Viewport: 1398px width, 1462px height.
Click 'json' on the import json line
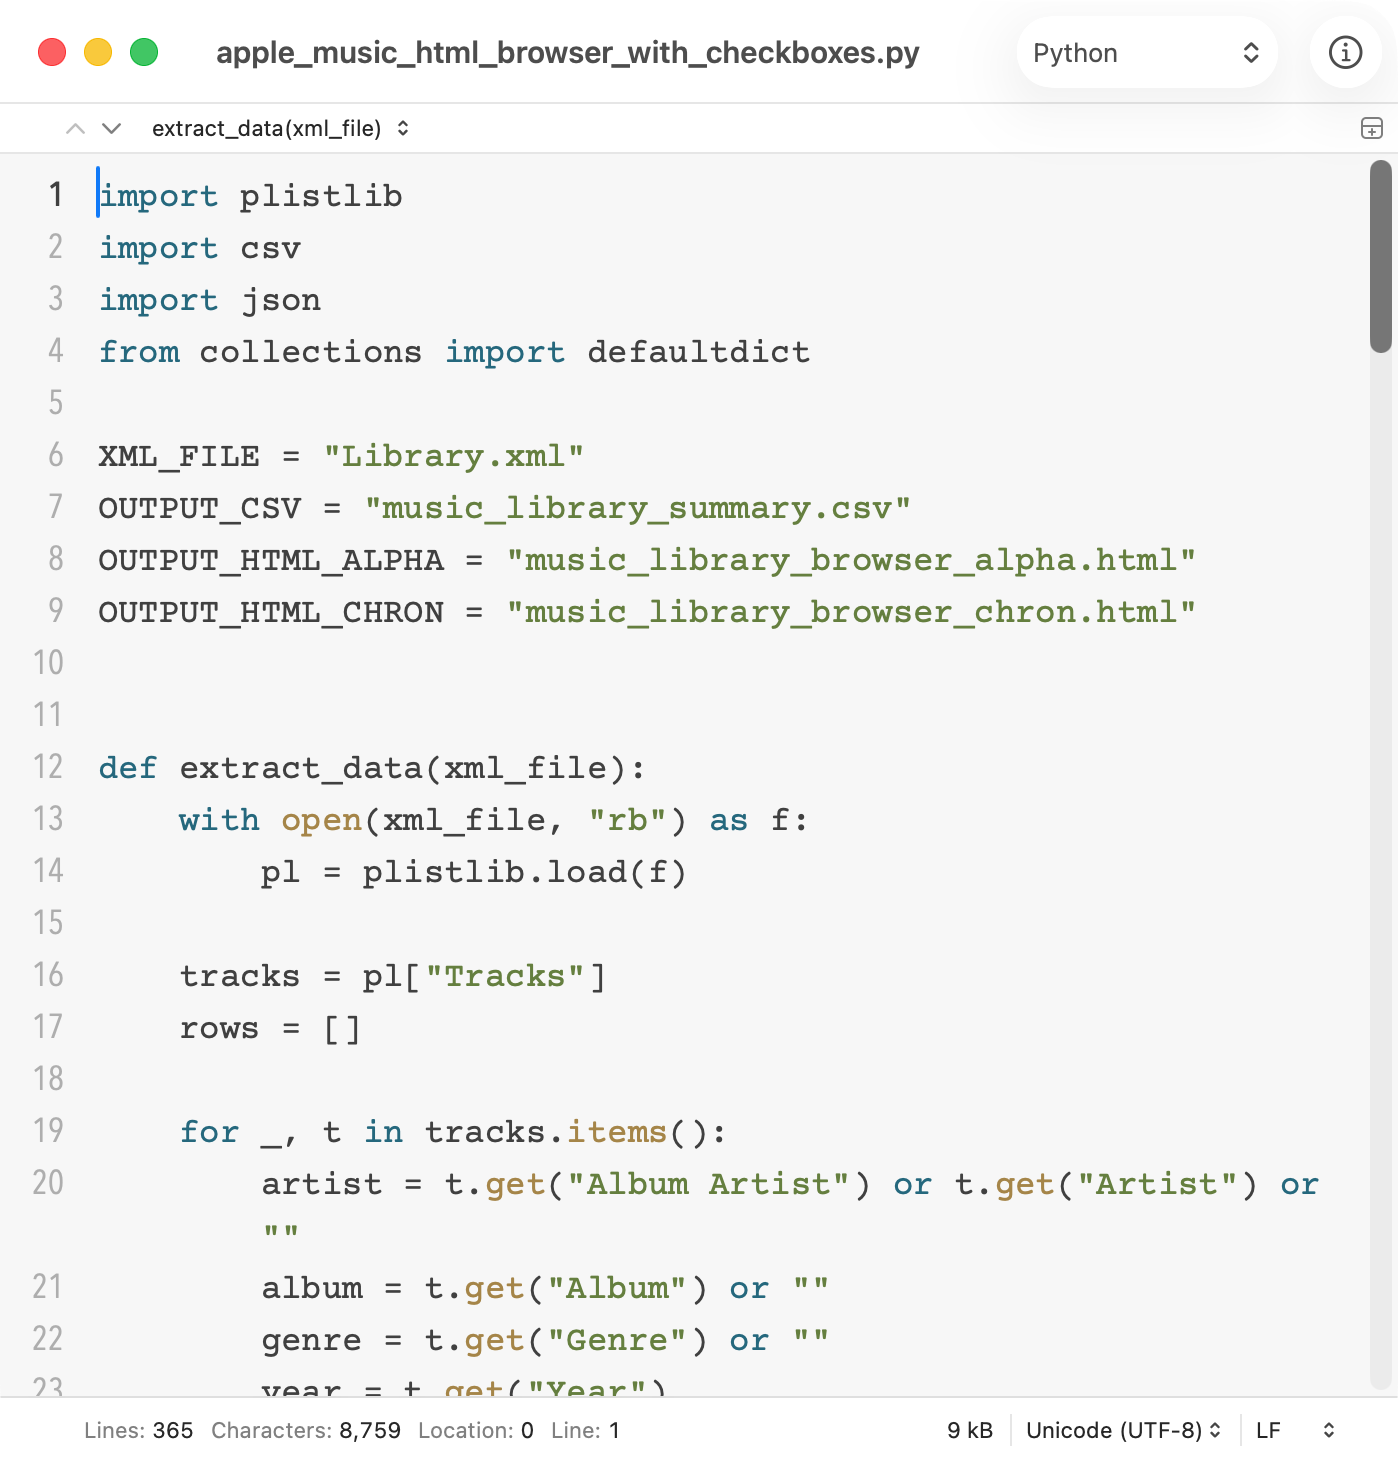click(x=281, y=300)
